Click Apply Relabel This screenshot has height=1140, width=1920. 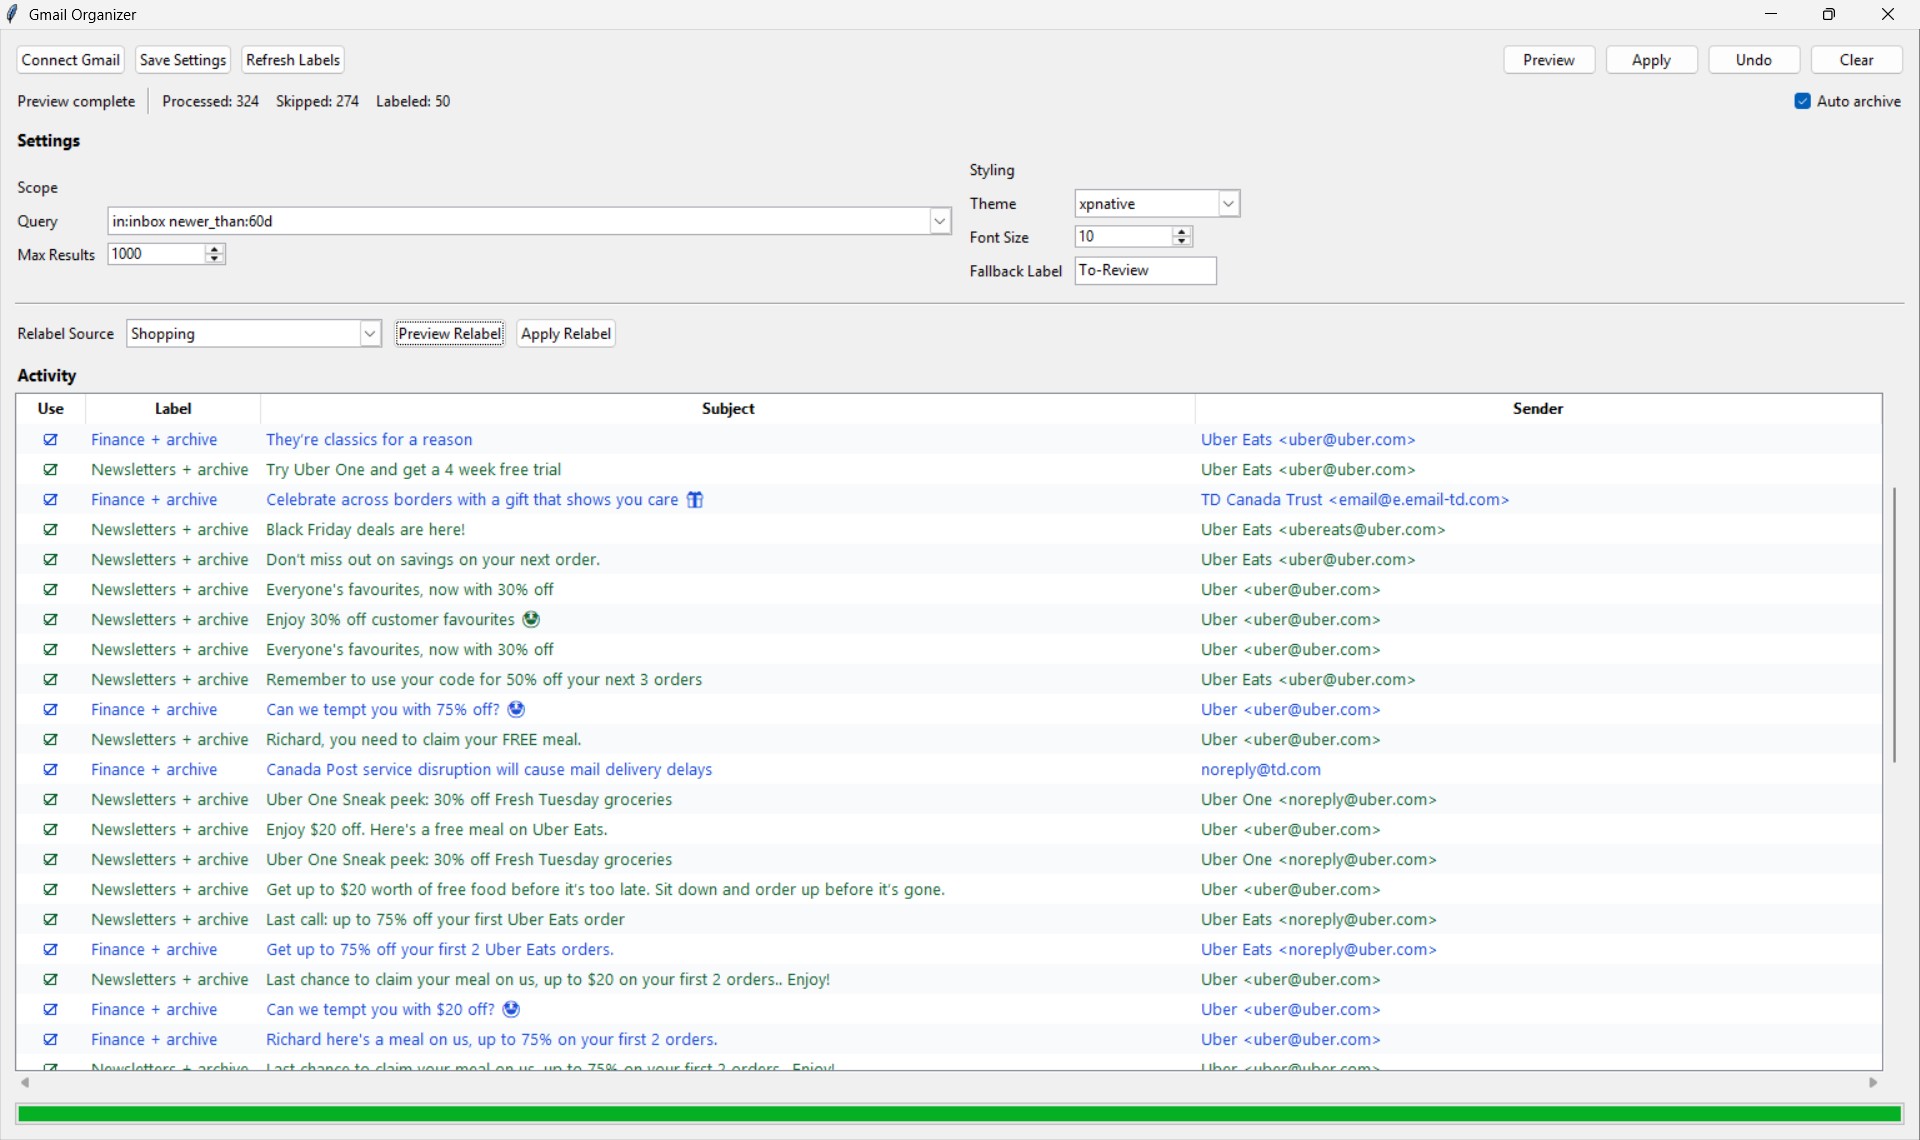coord(565,333)
